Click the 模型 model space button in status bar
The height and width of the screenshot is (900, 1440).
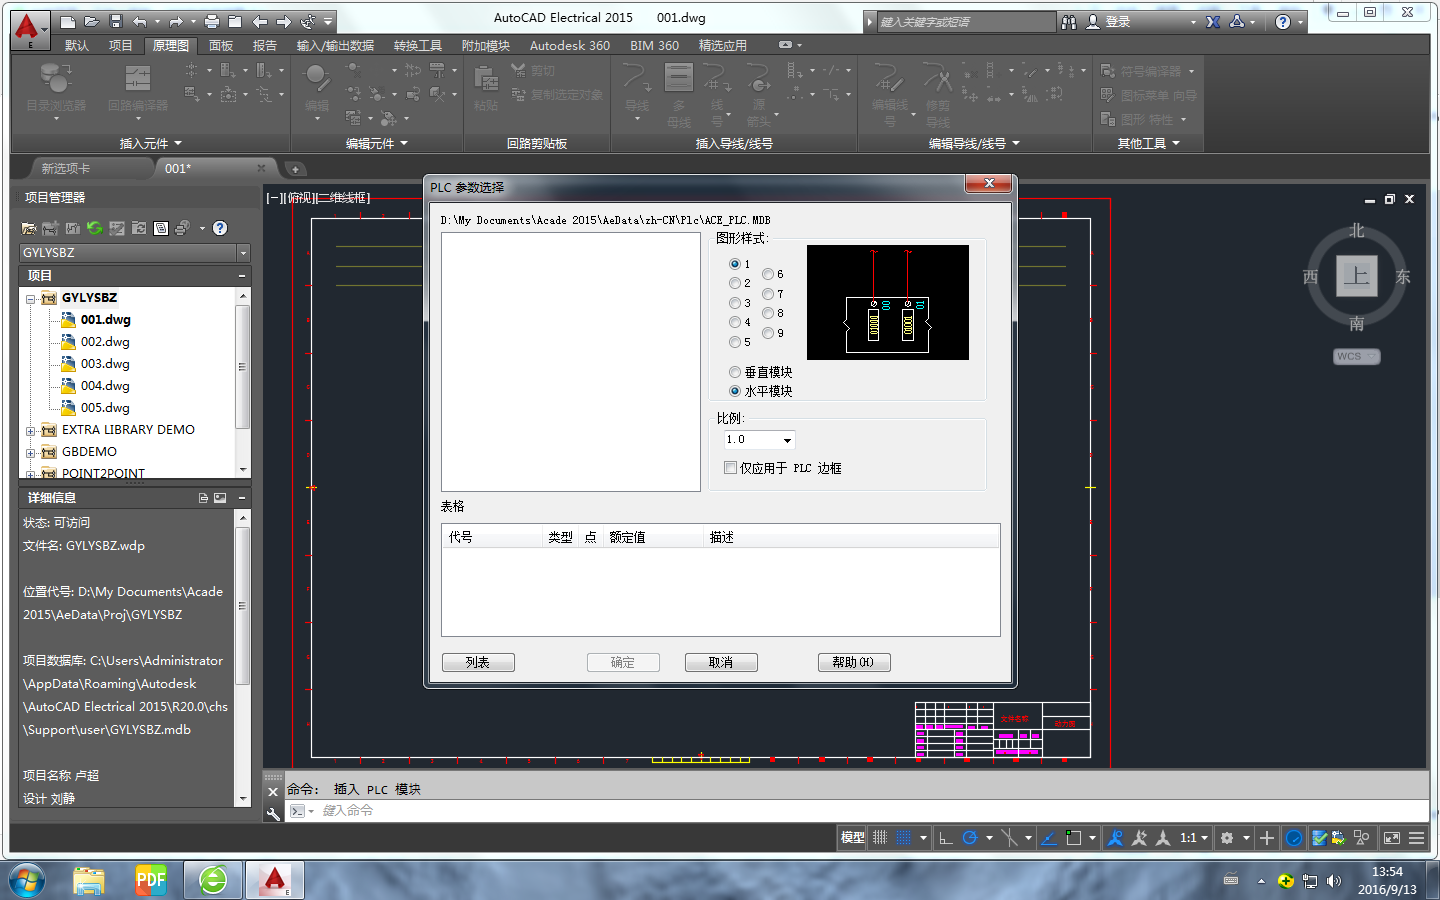pyautogui.click(x=853, y=838)
